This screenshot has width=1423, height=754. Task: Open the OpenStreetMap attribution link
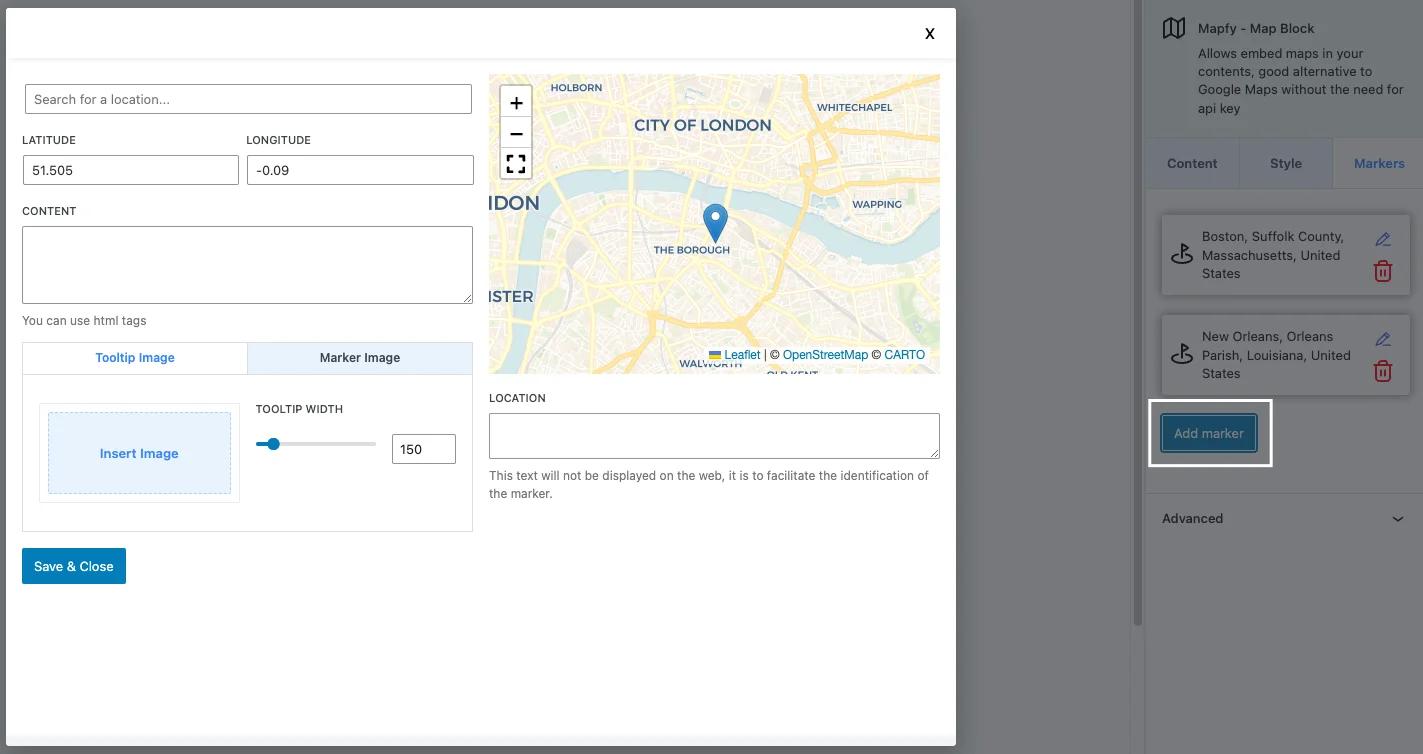pyautogui.click(x=825, y=354)
